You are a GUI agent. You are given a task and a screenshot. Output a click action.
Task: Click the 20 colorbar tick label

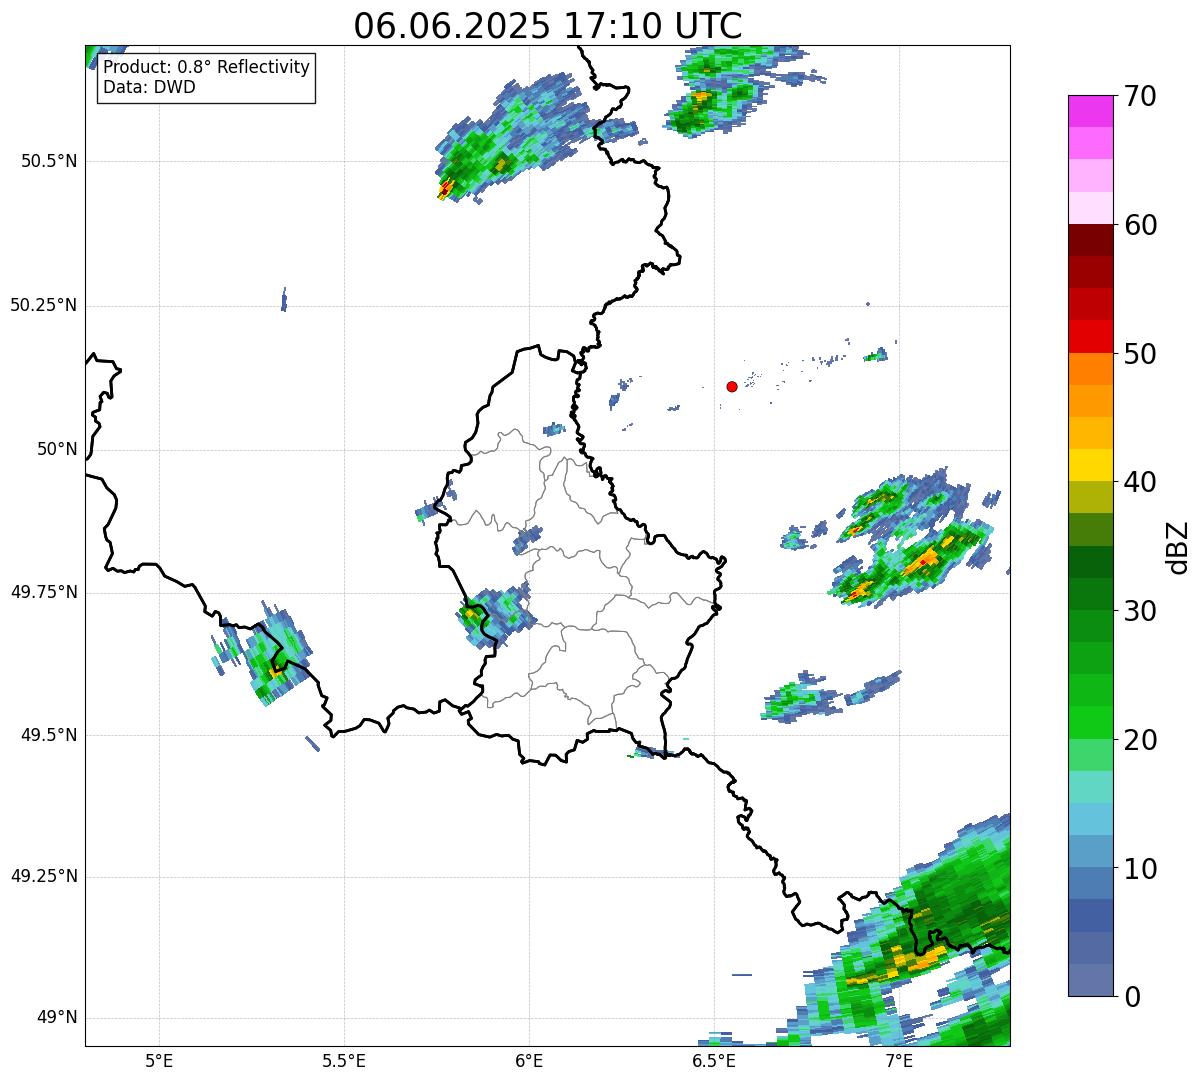[x=1140, y=740]
